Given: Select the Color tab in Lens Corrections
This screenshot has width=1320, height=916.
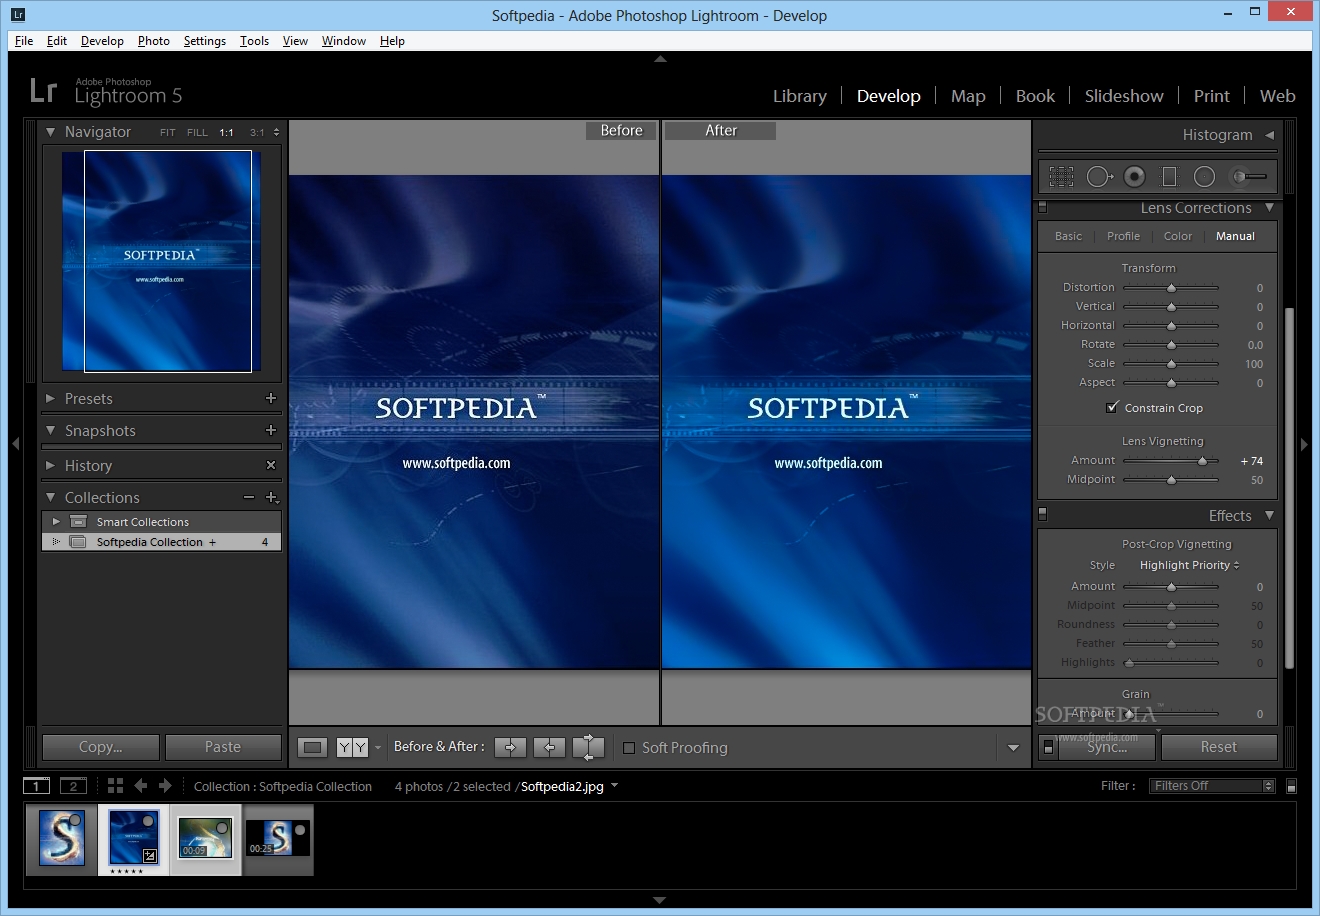Looking at the screenshot, I should (1177, 236).
